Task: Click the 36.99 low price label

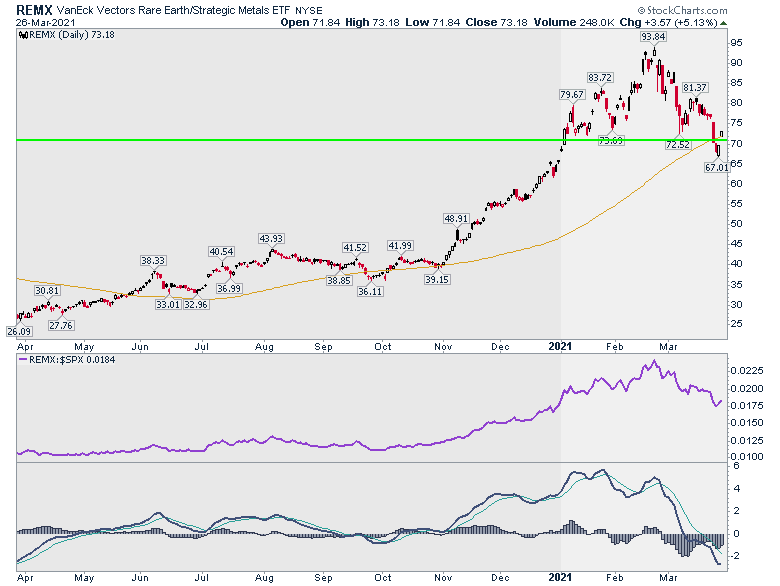Action: [229, 289]
